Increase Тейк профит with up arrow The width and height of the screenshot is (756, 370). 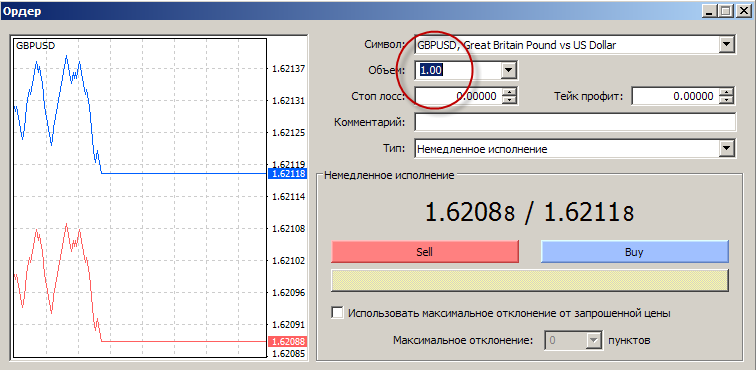727,92
